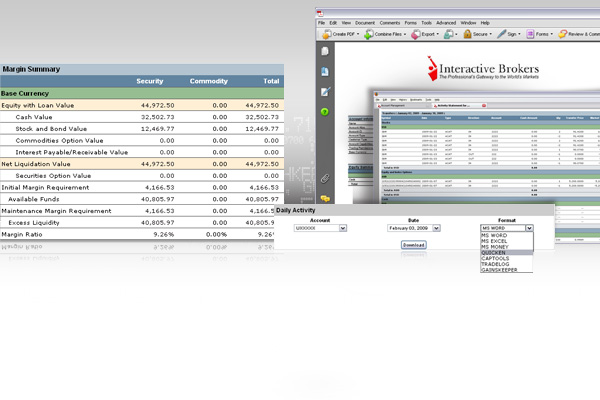Image resolution: width=600 pixels, height=400 pixels.
Task: Click the Stock and Bond Value label
Action: tap(51, 129)
